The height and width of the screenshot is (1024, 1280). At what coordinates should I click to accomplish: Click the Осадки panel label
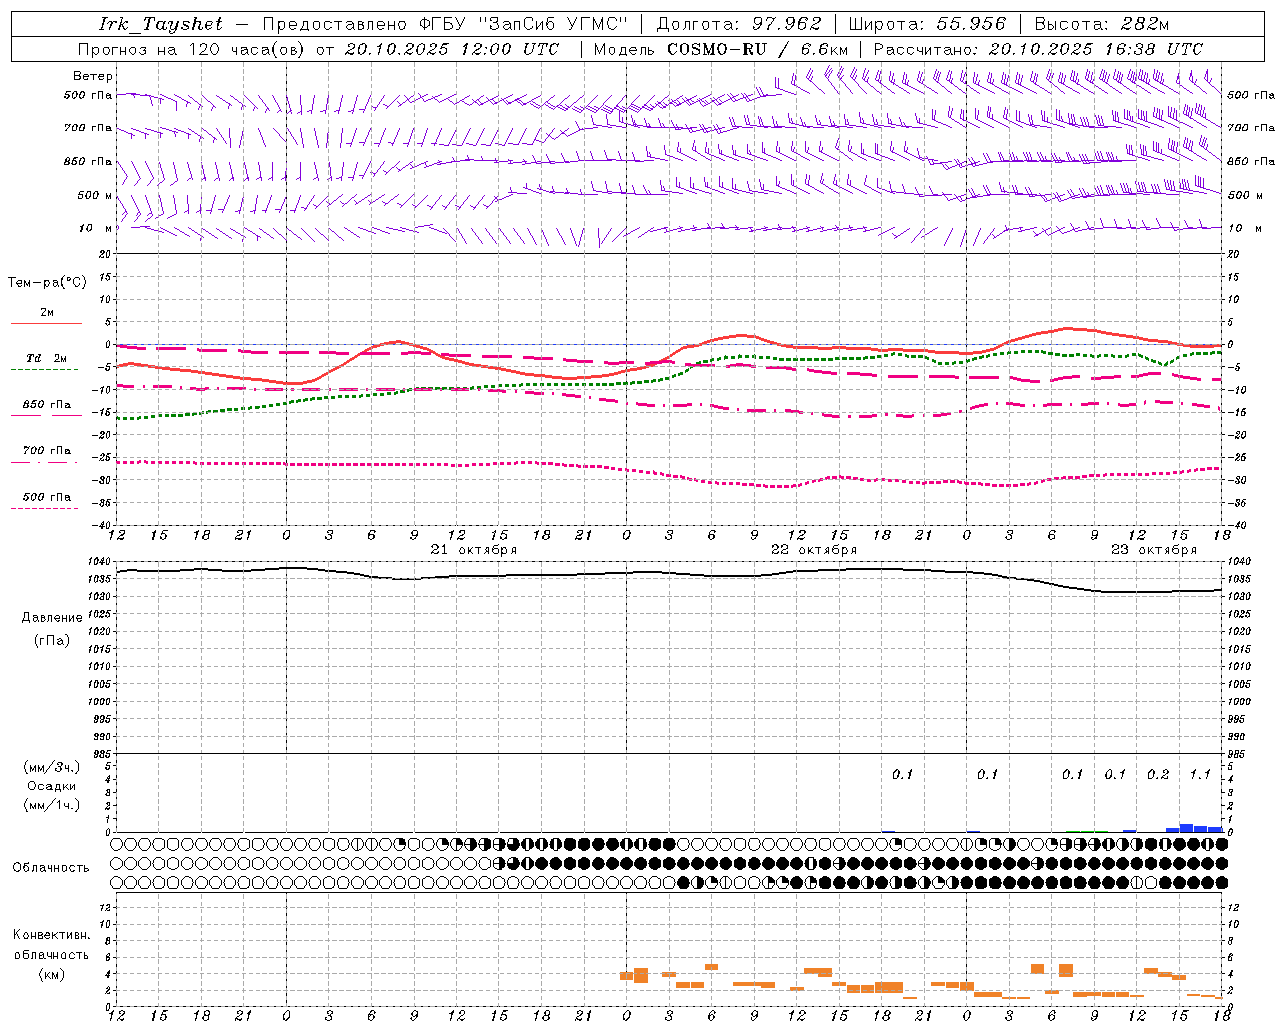52,786
